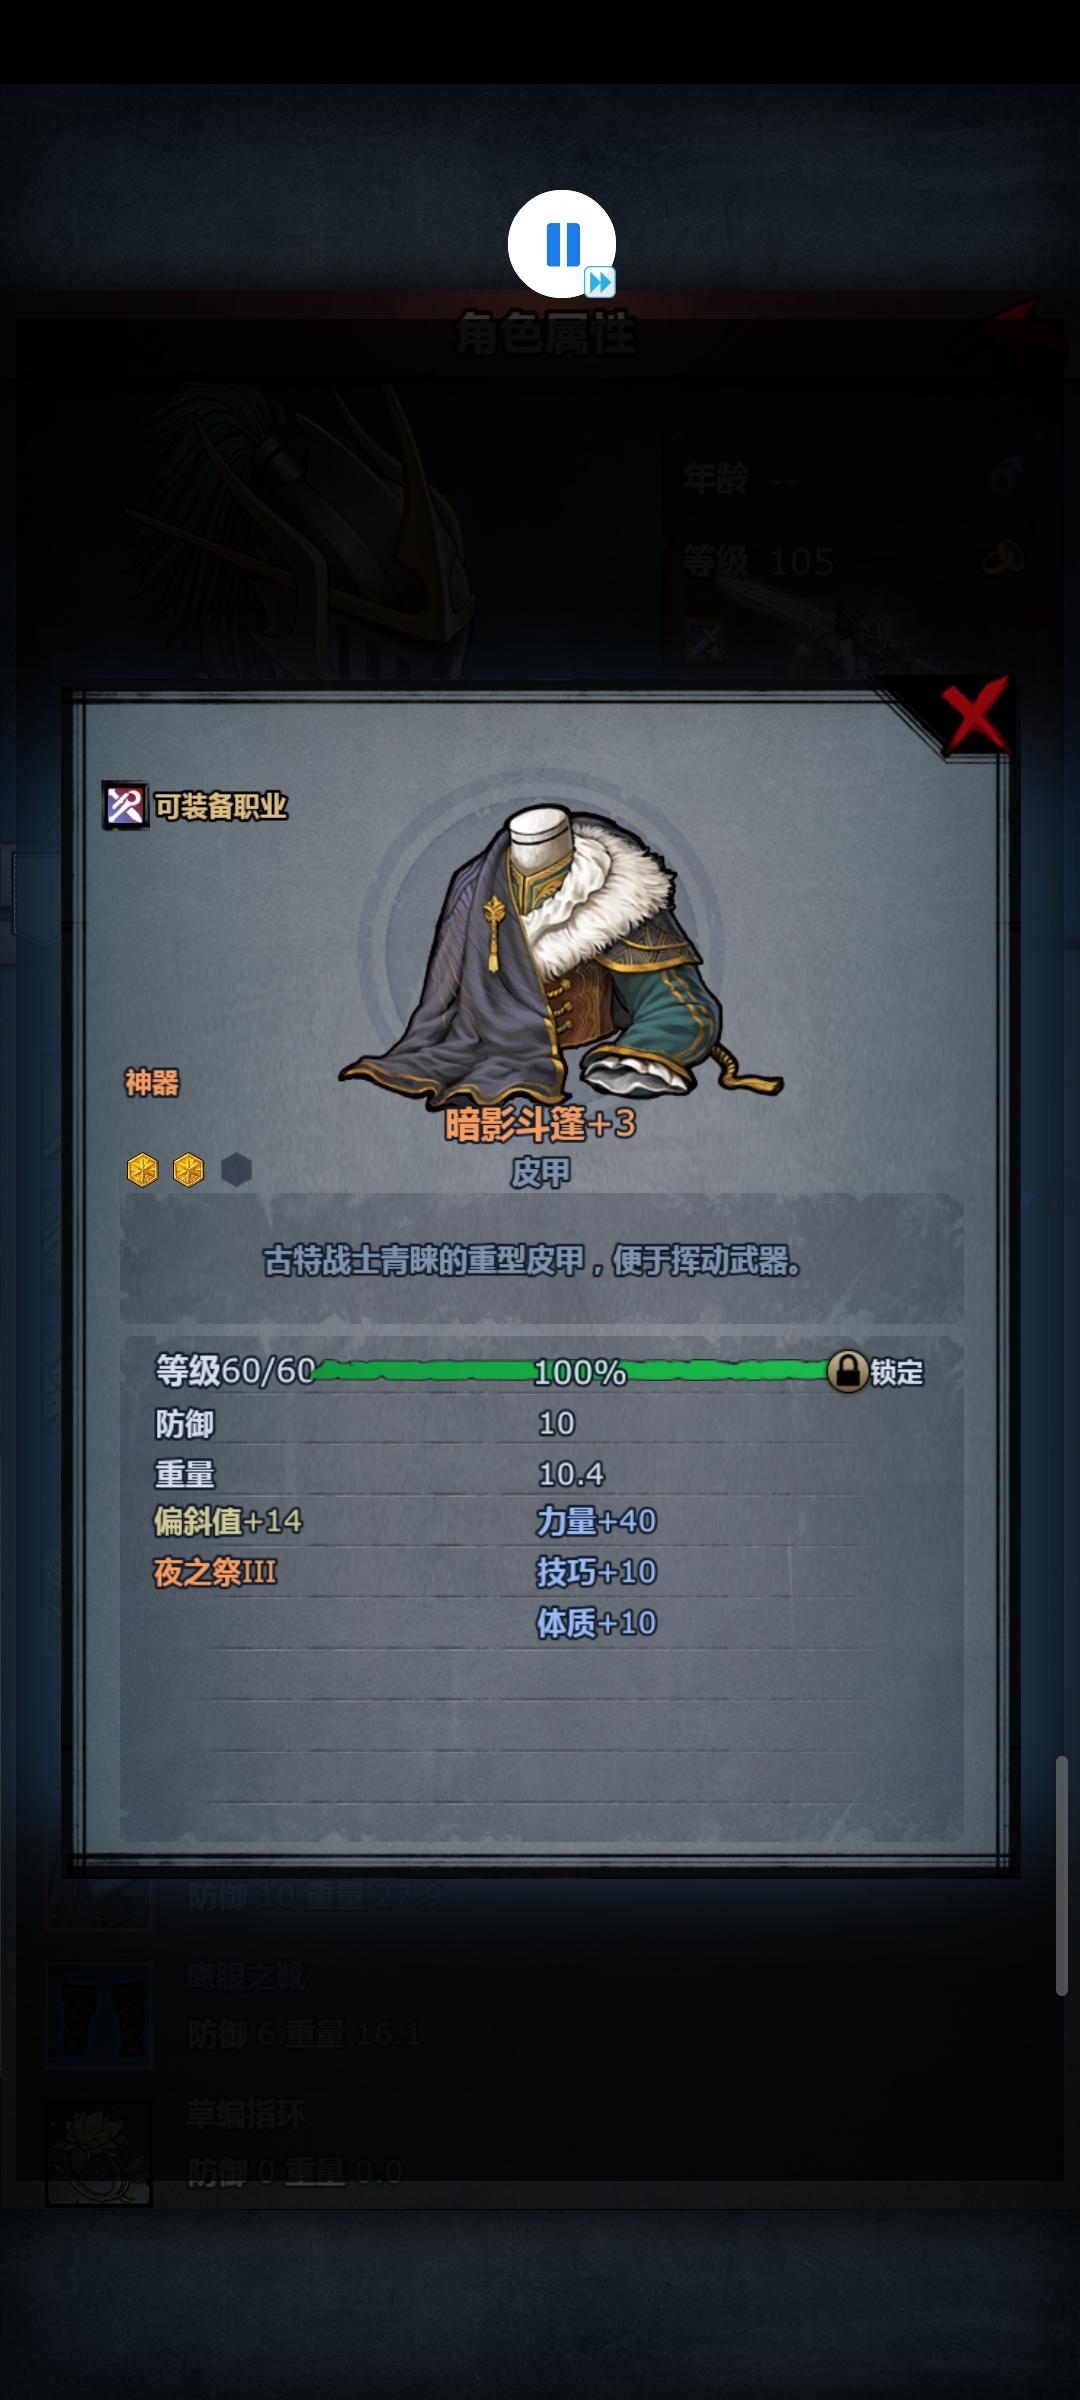Open the 夜之祭III skill entry
Image resolution: width=1080 pixels, height=2400 pixels.
[215, 1572]
